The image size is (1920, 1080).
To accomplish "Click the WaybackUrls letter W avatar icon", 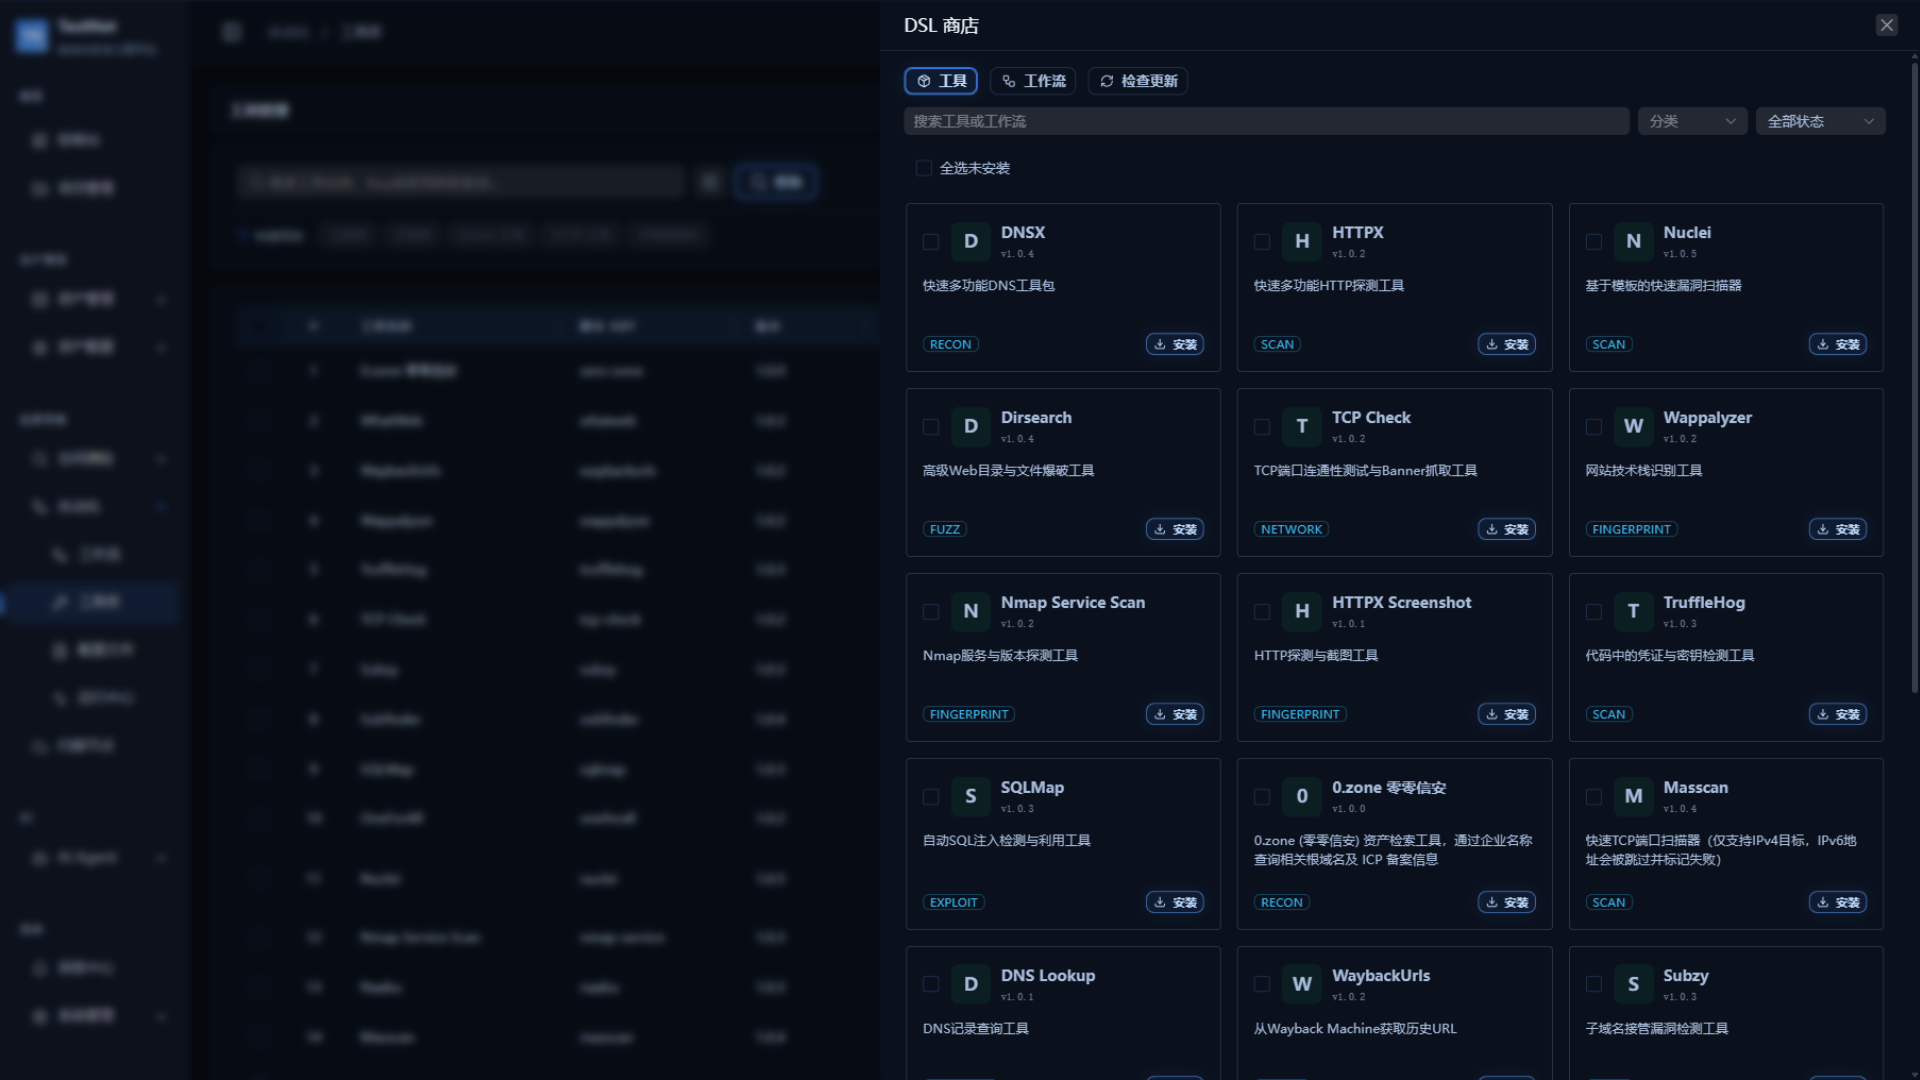I will (x=1301, y=984).
